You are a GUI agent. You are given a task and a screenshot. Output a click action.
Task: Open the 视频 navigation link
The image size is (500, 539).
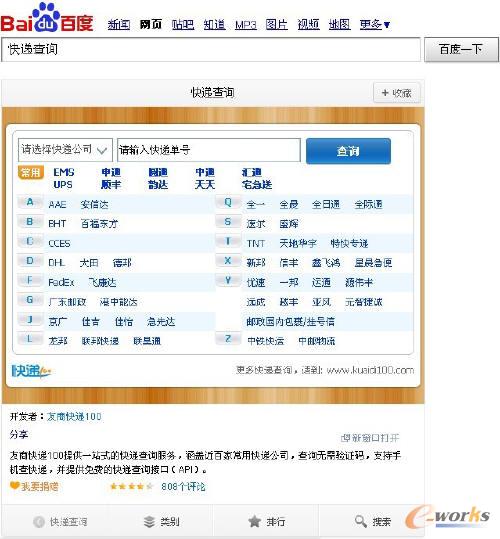[x=309, y=24]
